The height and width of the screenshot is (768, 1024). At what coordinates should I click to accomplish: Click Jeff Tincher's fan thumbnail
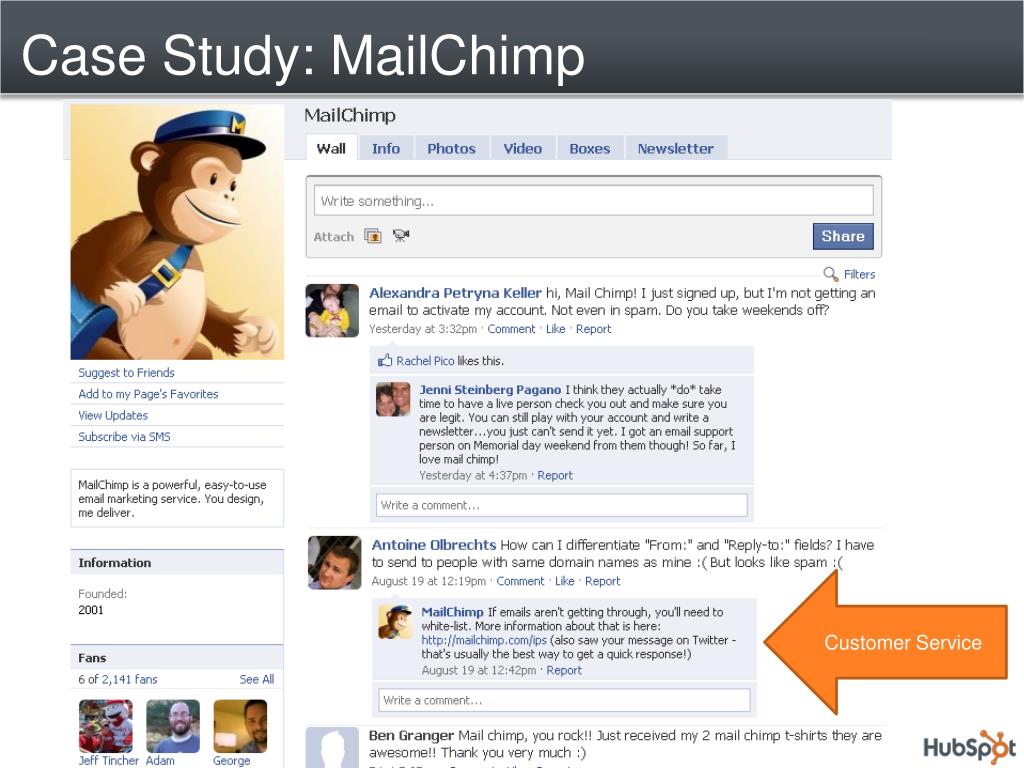coord(106,726)
